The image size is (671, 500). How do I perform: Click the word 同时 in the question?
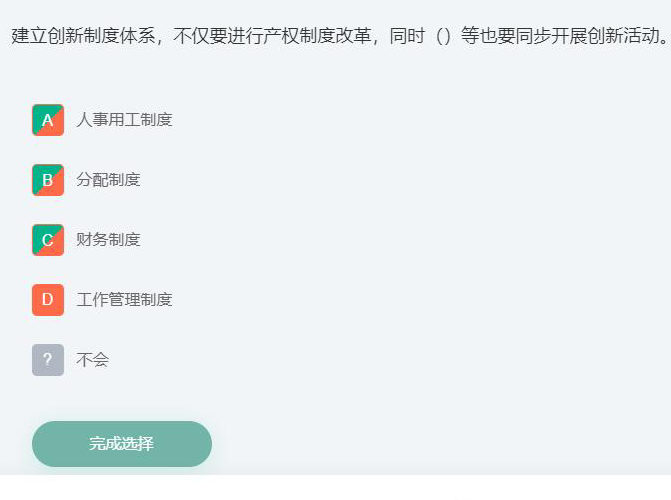click(407, 36)
